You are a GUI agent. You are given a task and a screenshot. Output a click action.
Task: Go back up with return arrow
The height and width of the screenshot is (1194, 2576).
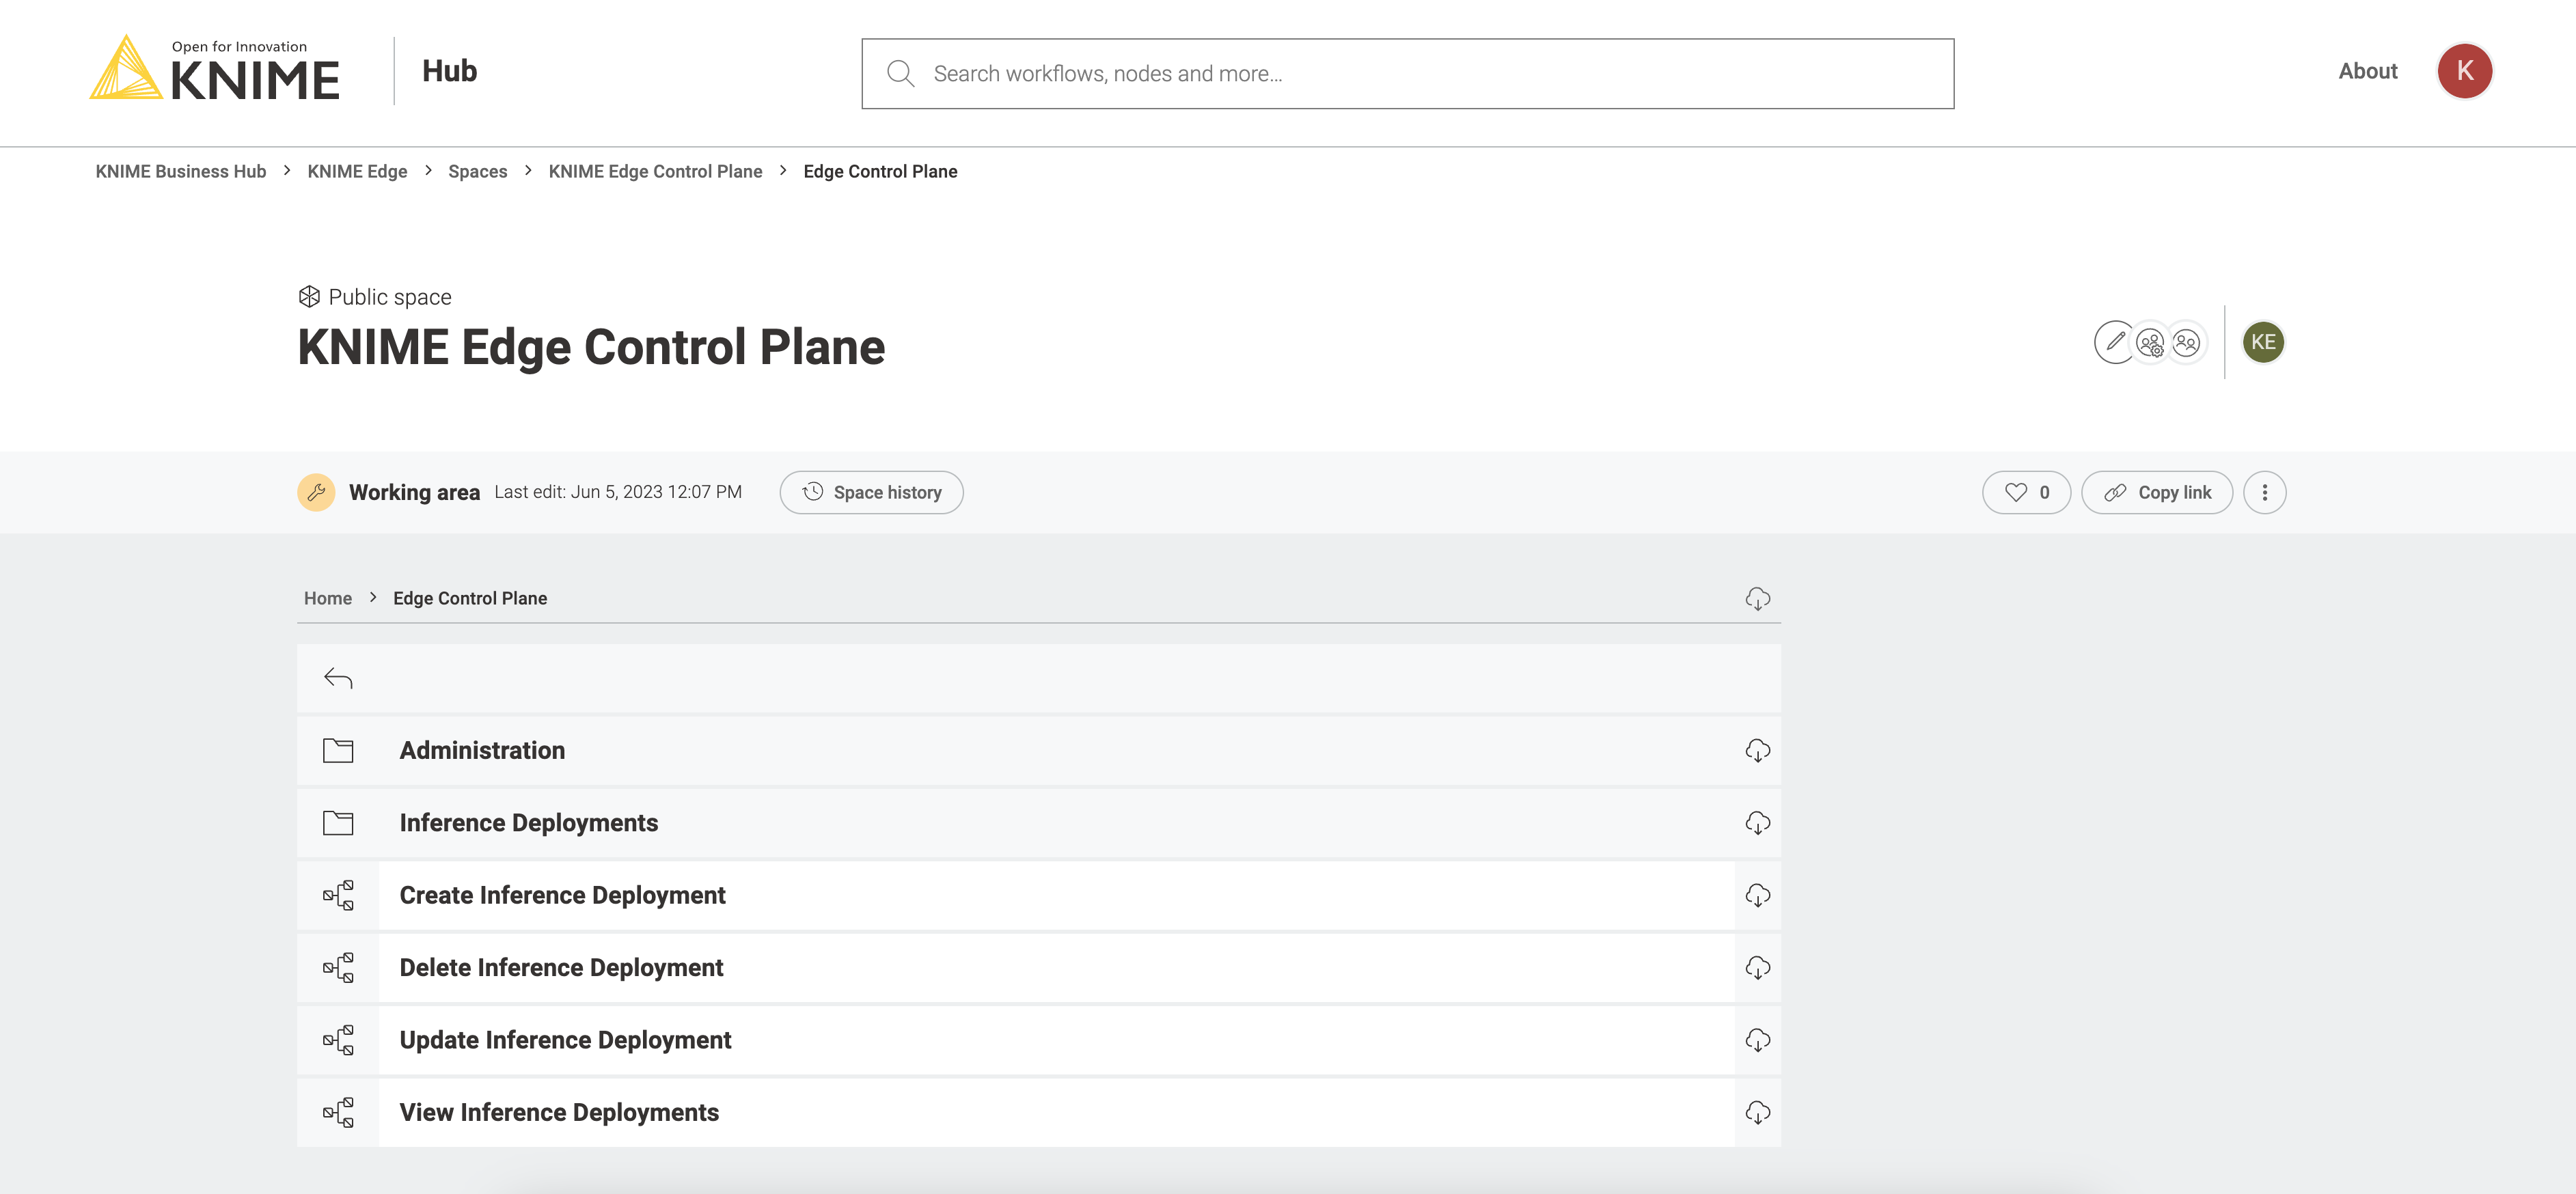[338, 678]
